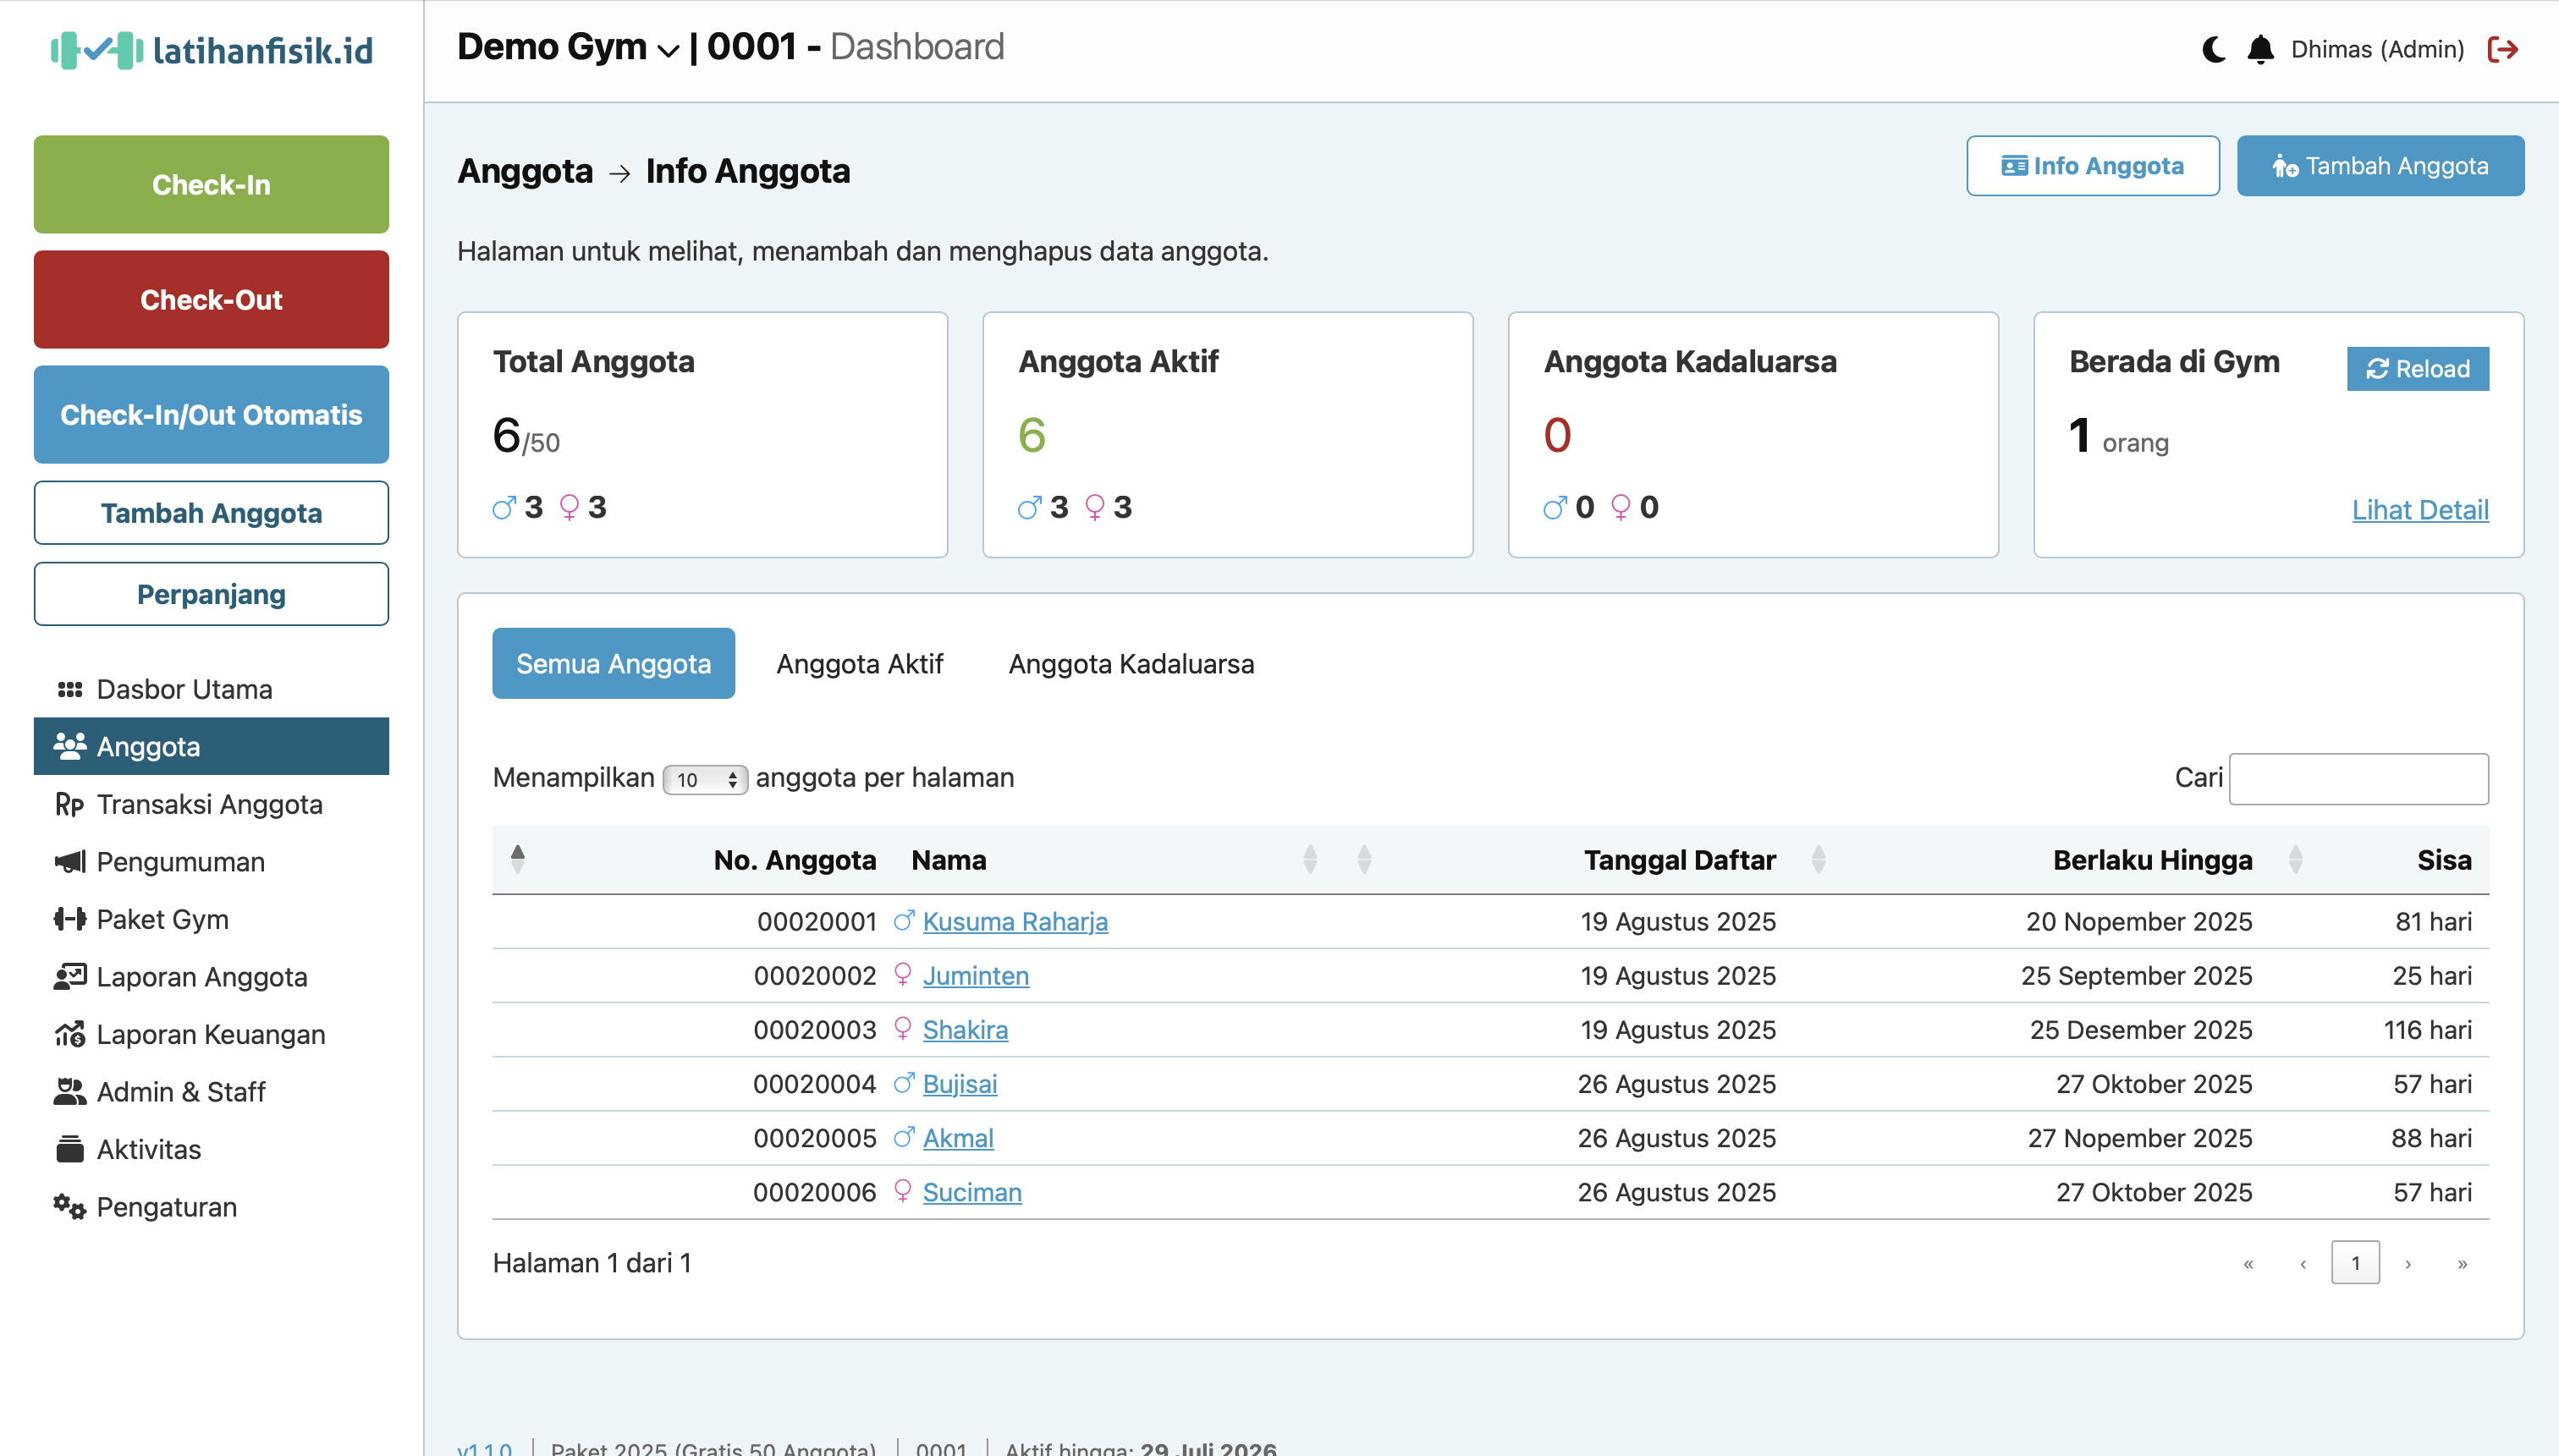Viewport: 2559px width, 1456px height.
Task: Switch to the Anggota Kadaluarsa tab
Action: coord(1130,664)
